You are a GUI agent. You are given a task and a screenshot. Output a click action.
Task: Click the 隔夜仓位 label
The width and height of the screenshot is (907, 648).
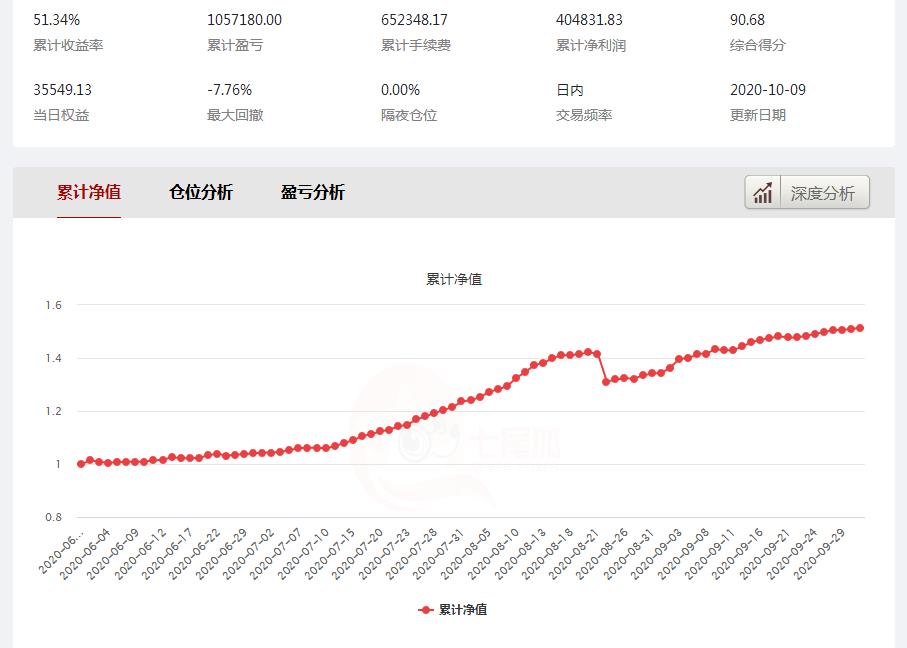(408, 115)
